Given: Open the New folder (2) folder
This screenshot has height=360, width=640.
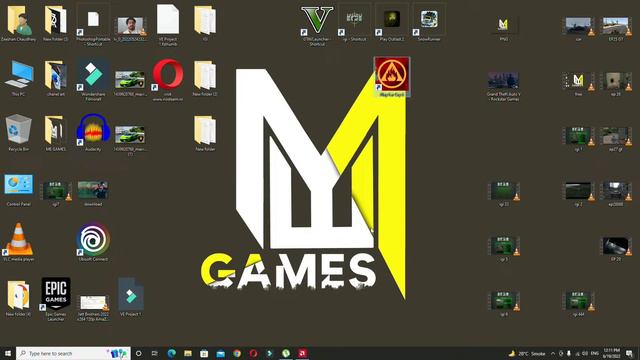Looking at the screenshot, I should coord(205,78).
